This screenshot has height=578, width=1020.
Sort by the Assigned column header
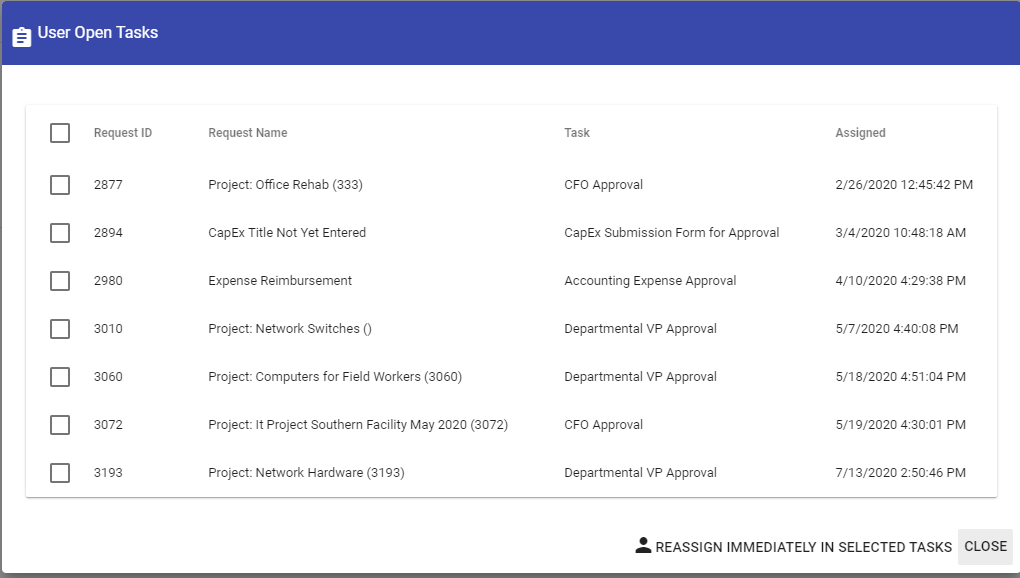[860, 133]
